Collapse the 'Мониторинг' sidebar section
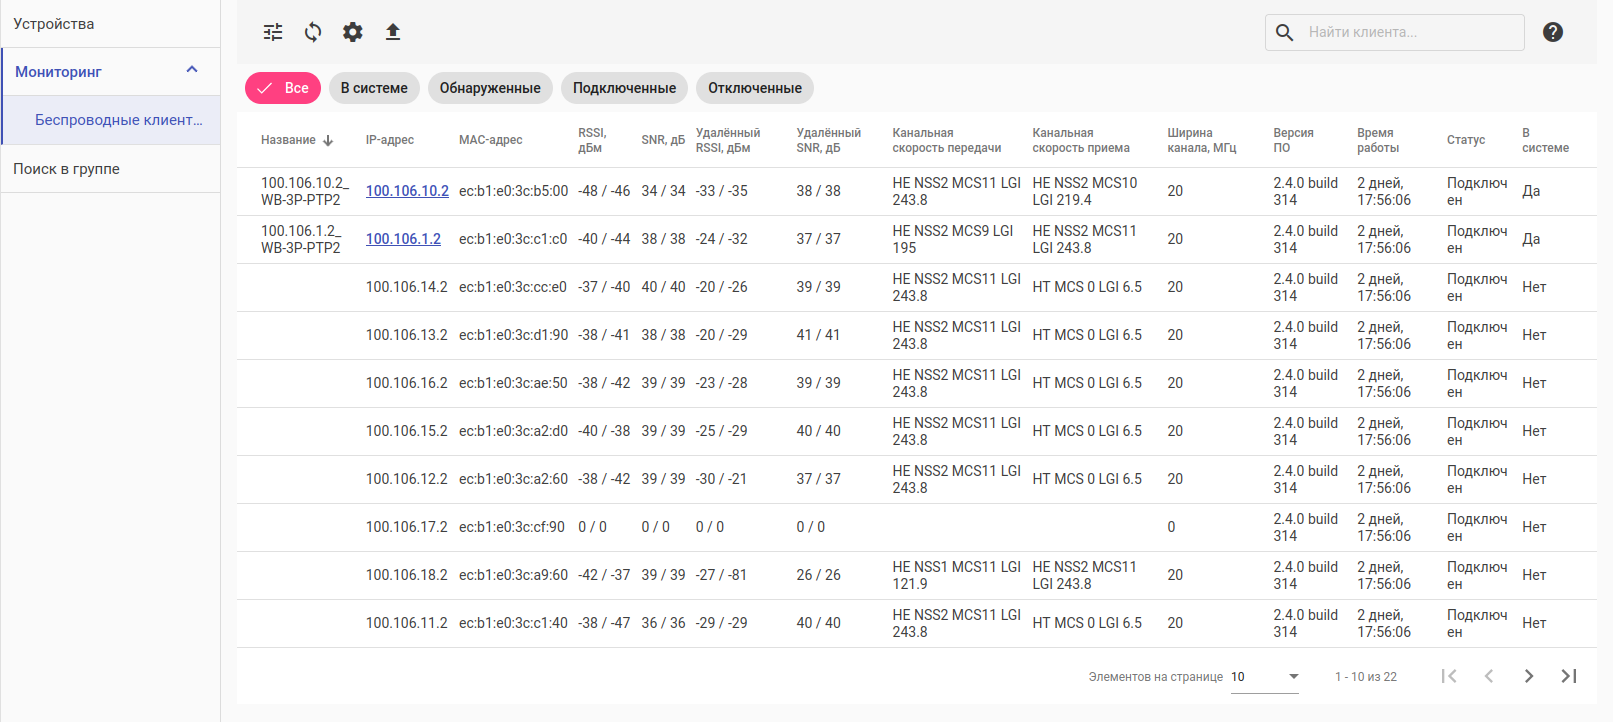Screen dimensions: 1613x722 click(x=192, y=71)
